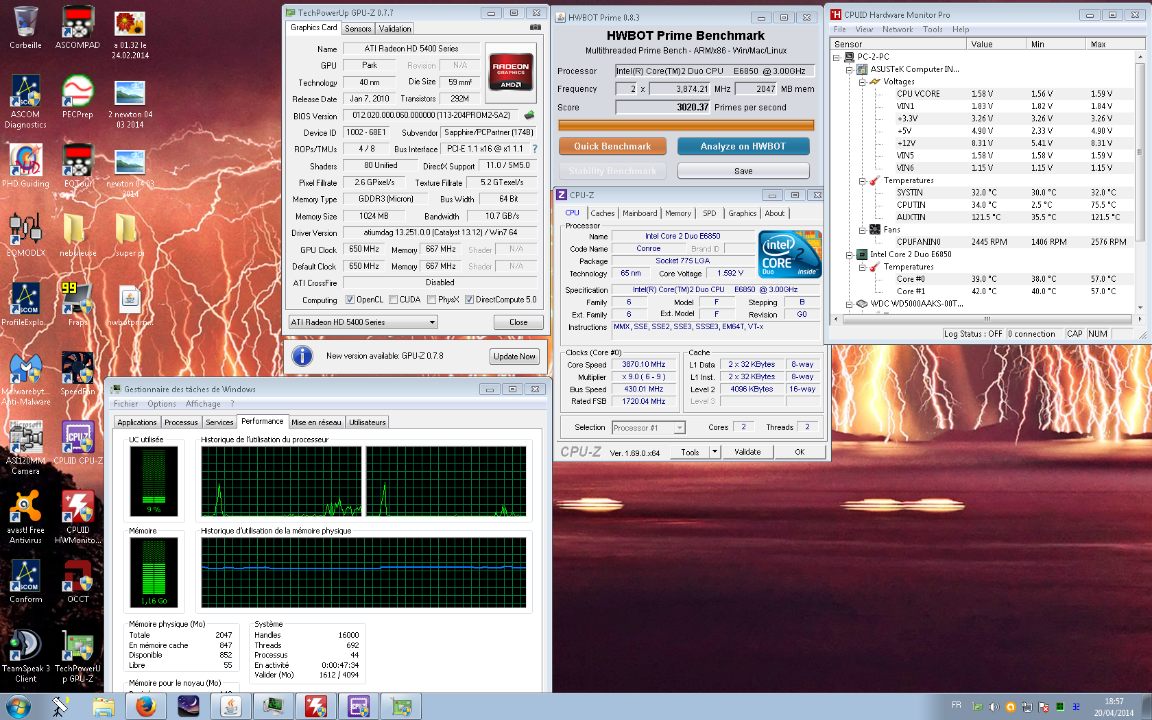The width and height of the screenshot is (1152, 720).
Task: Launch SpeedFan from the desktop
Action: pyautogui.click(x=77, y=373)
